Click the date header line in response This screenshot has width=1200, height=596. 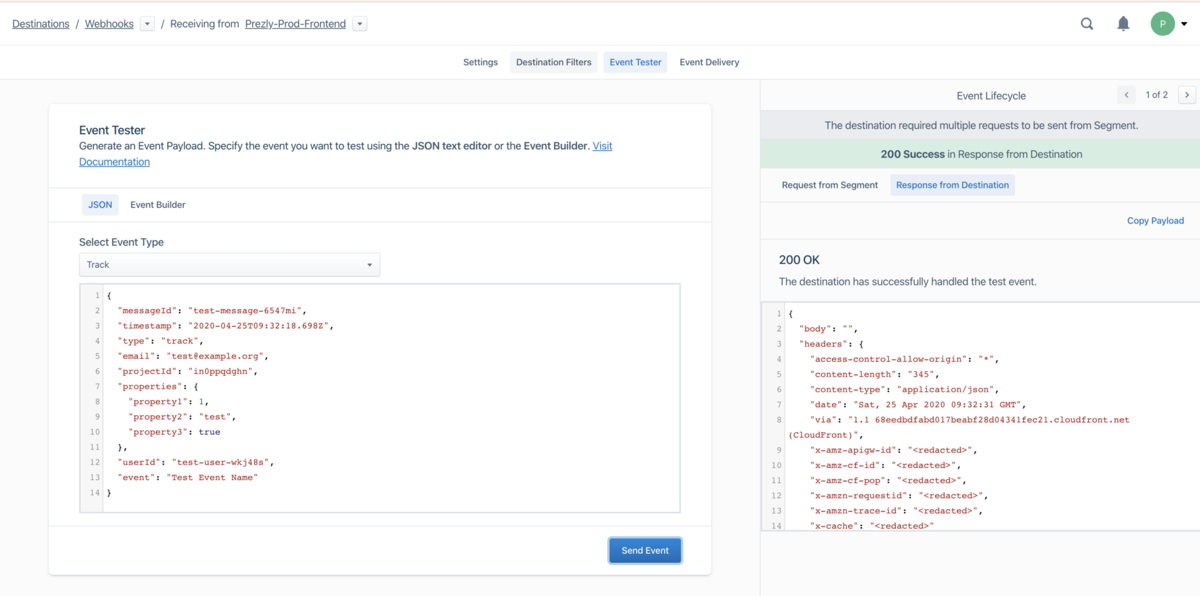tap(918, 405)
